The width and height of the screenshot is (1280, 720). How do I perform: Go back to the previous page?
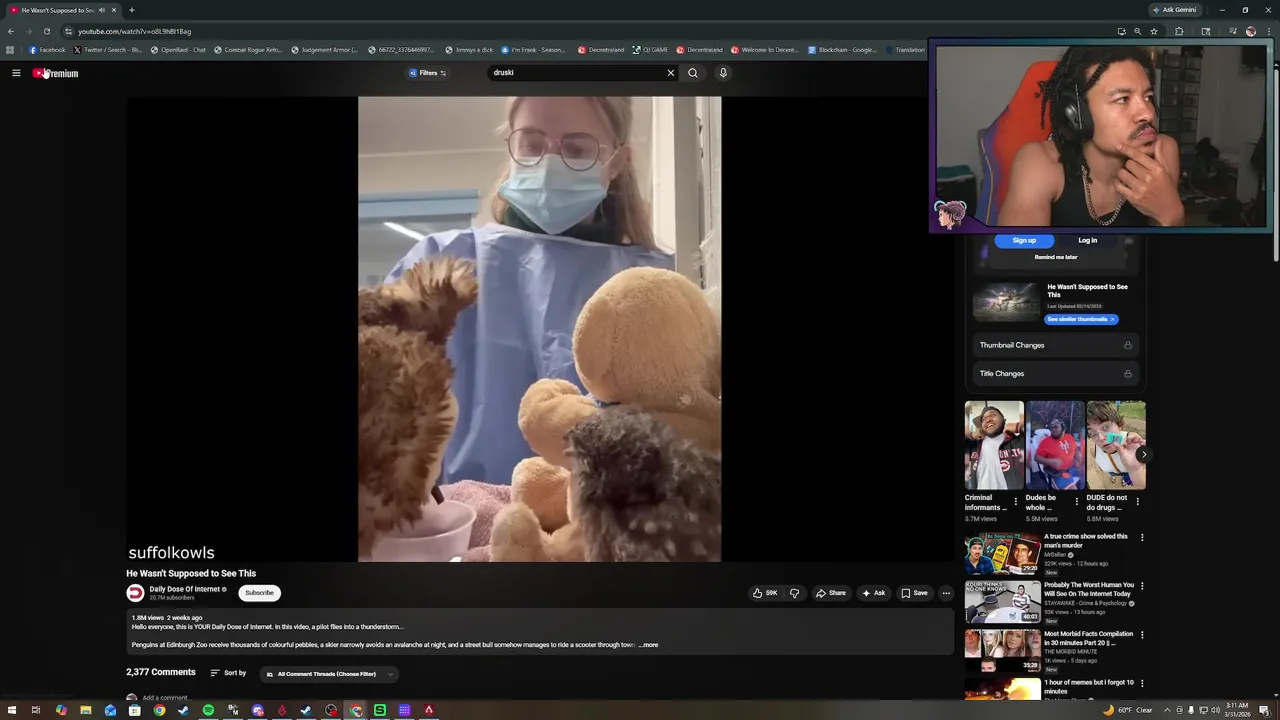point(11,31)
